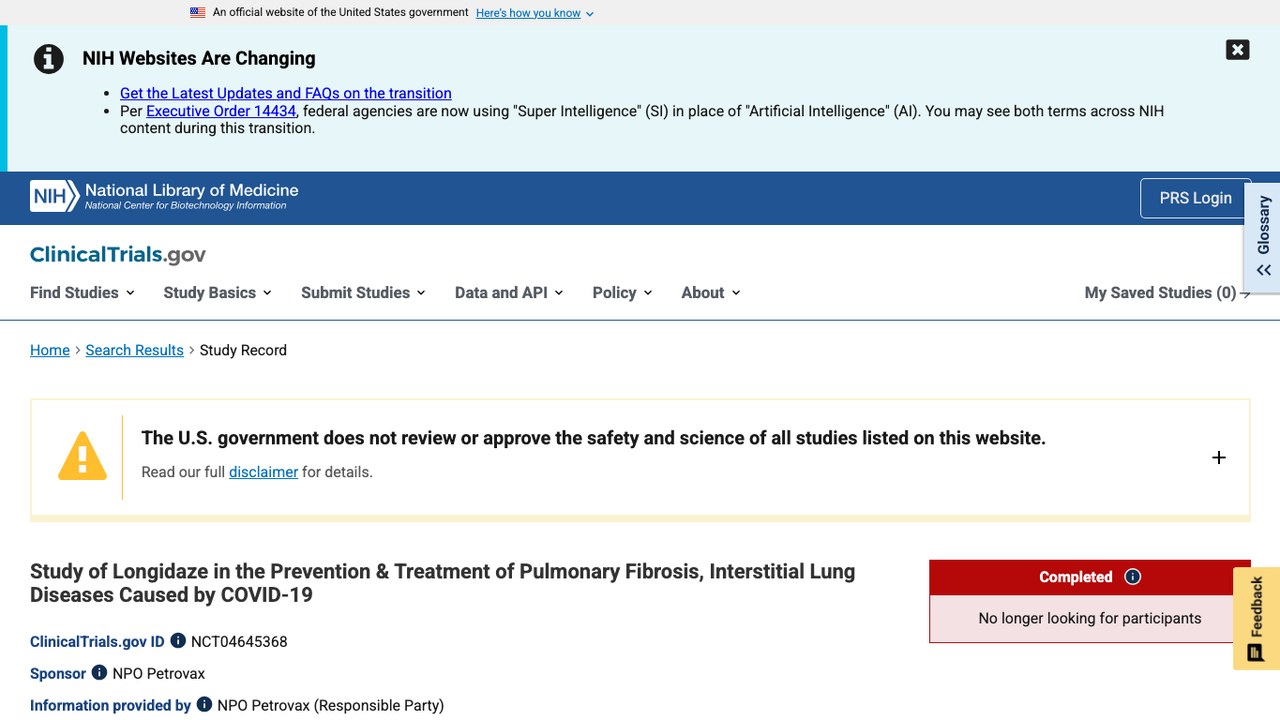Expand the disclaimer notice with plus icon
Viewport: 1280px width, 720px height.
pos(1219,458)
